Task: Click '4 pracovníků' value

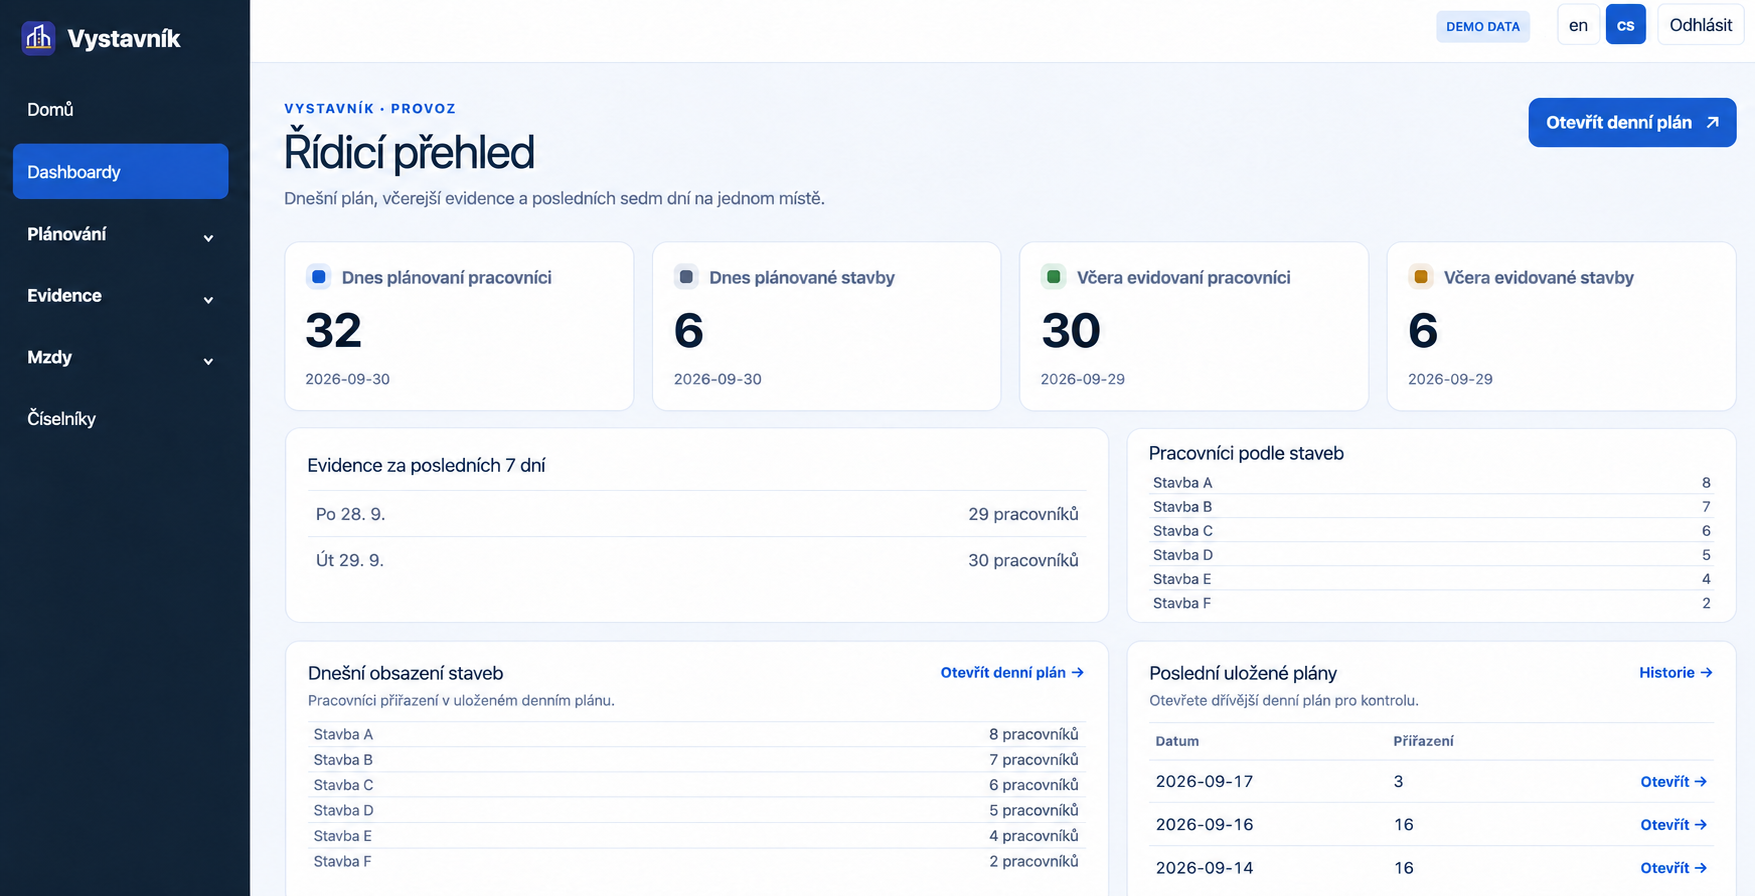Action: point(1034,836)
